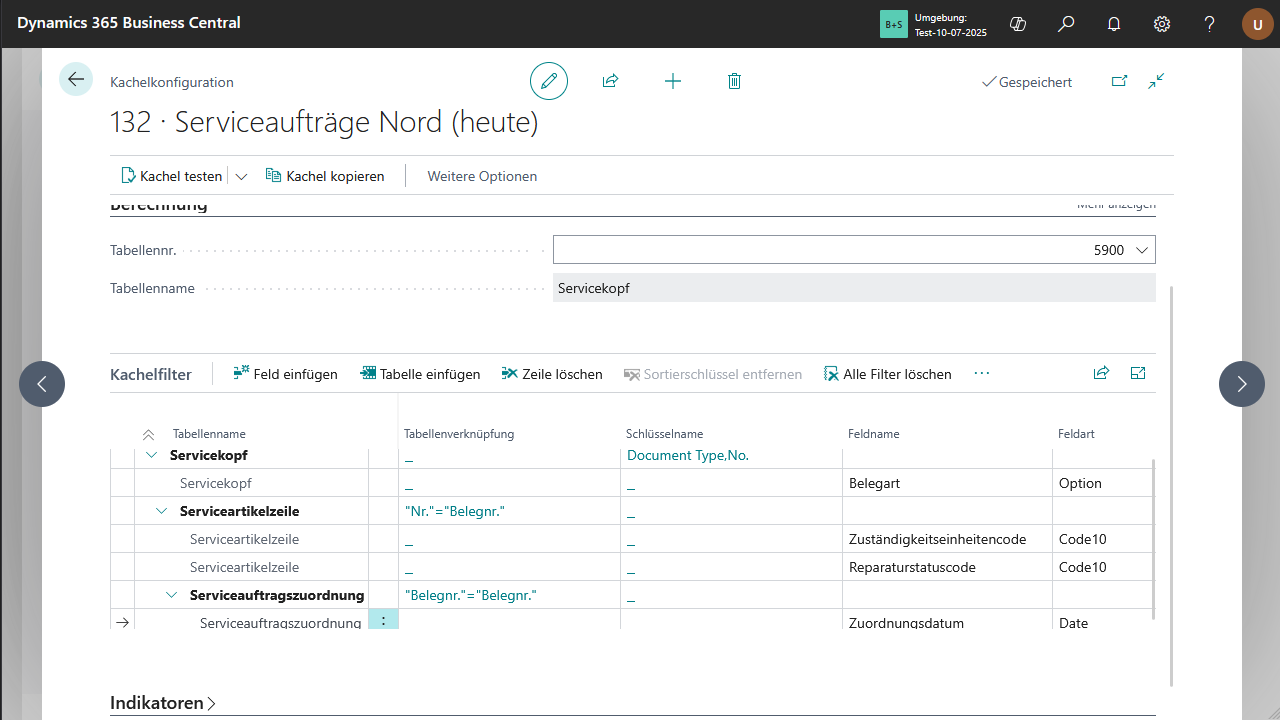Screen dimensions: 1280x720
Task: Open the Tabellennr. dropdown
Action: (1143, 250)
